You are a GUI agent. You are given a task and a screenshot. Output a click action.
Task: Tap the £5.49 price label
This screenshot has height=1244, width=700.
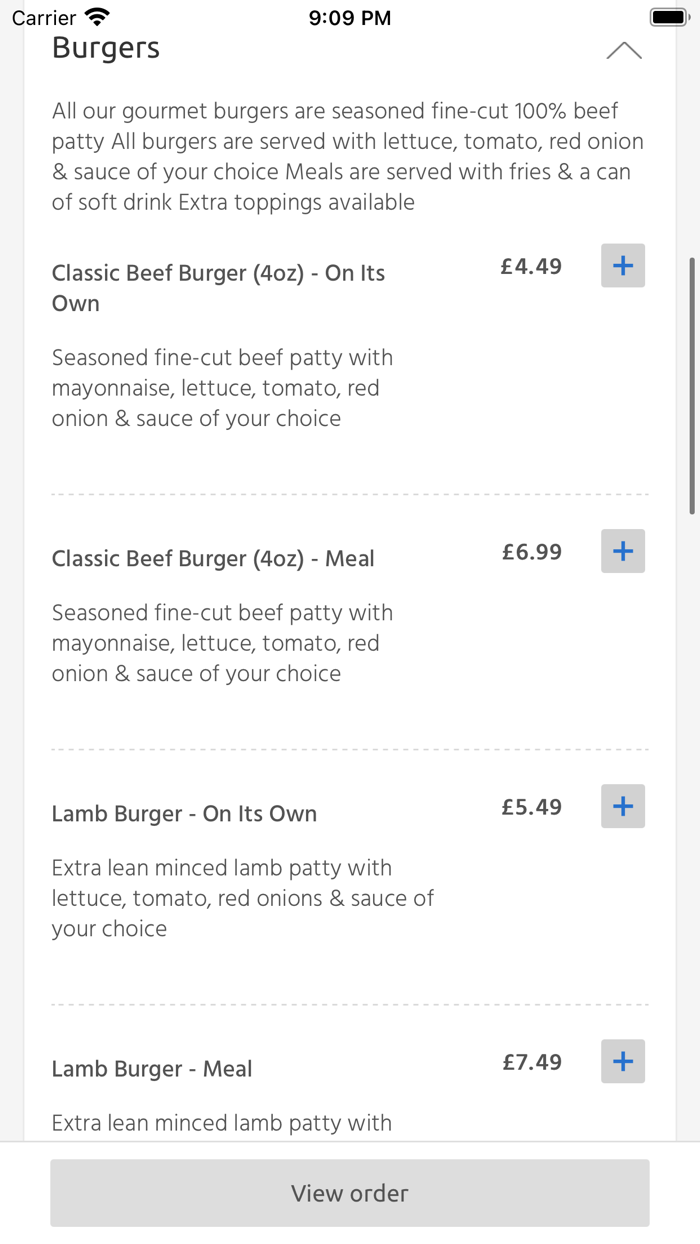coord(532,806)
